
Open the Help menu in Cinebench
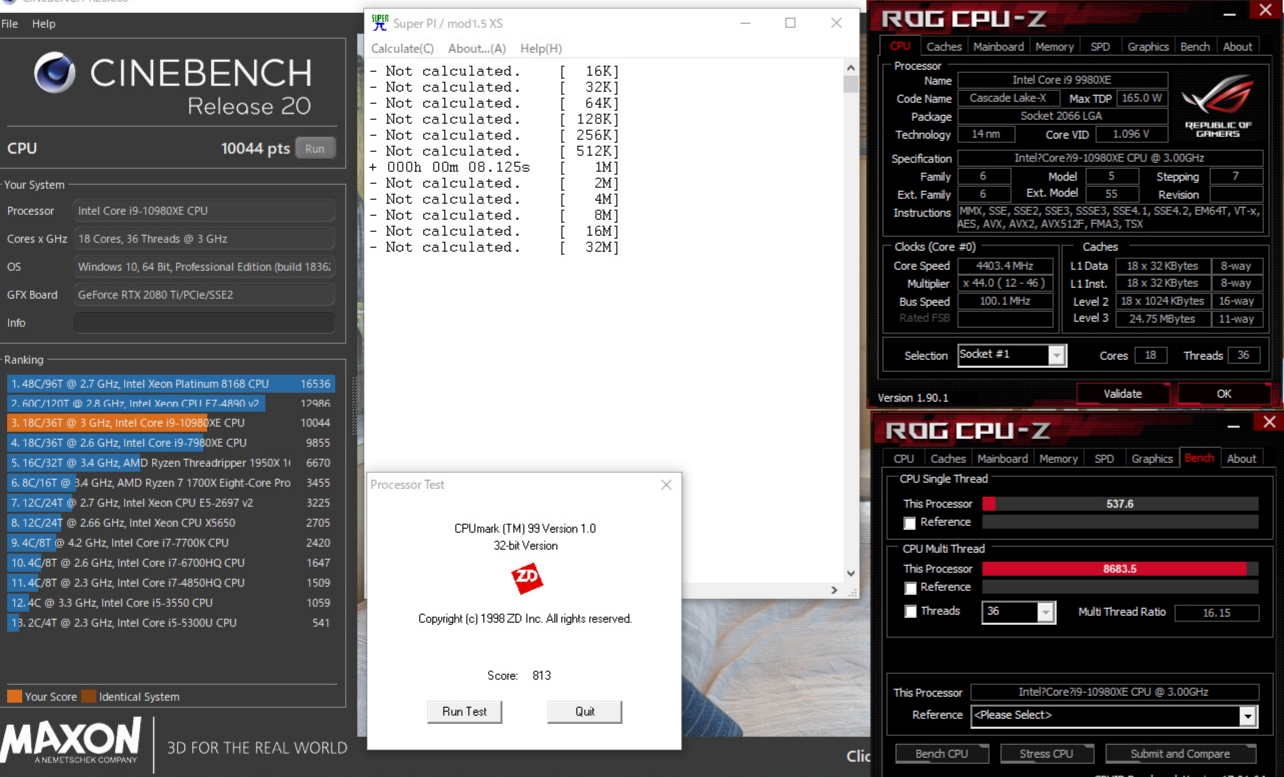coord(44,24)
